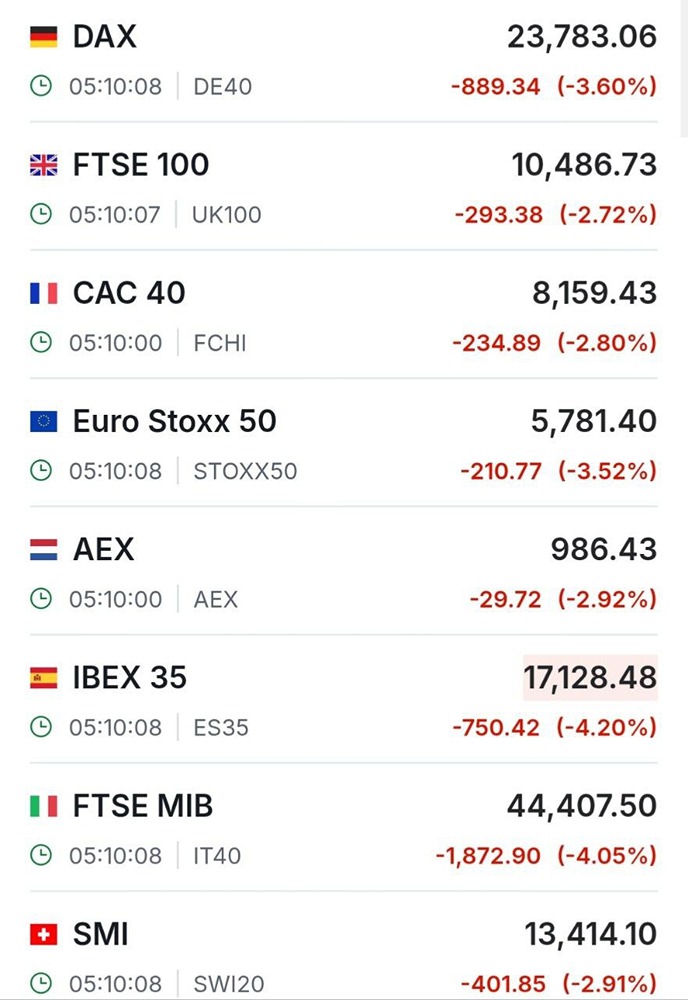688x1000 pixels.
Task: Select the CAC 40 index name
Action: coord(129,294)
